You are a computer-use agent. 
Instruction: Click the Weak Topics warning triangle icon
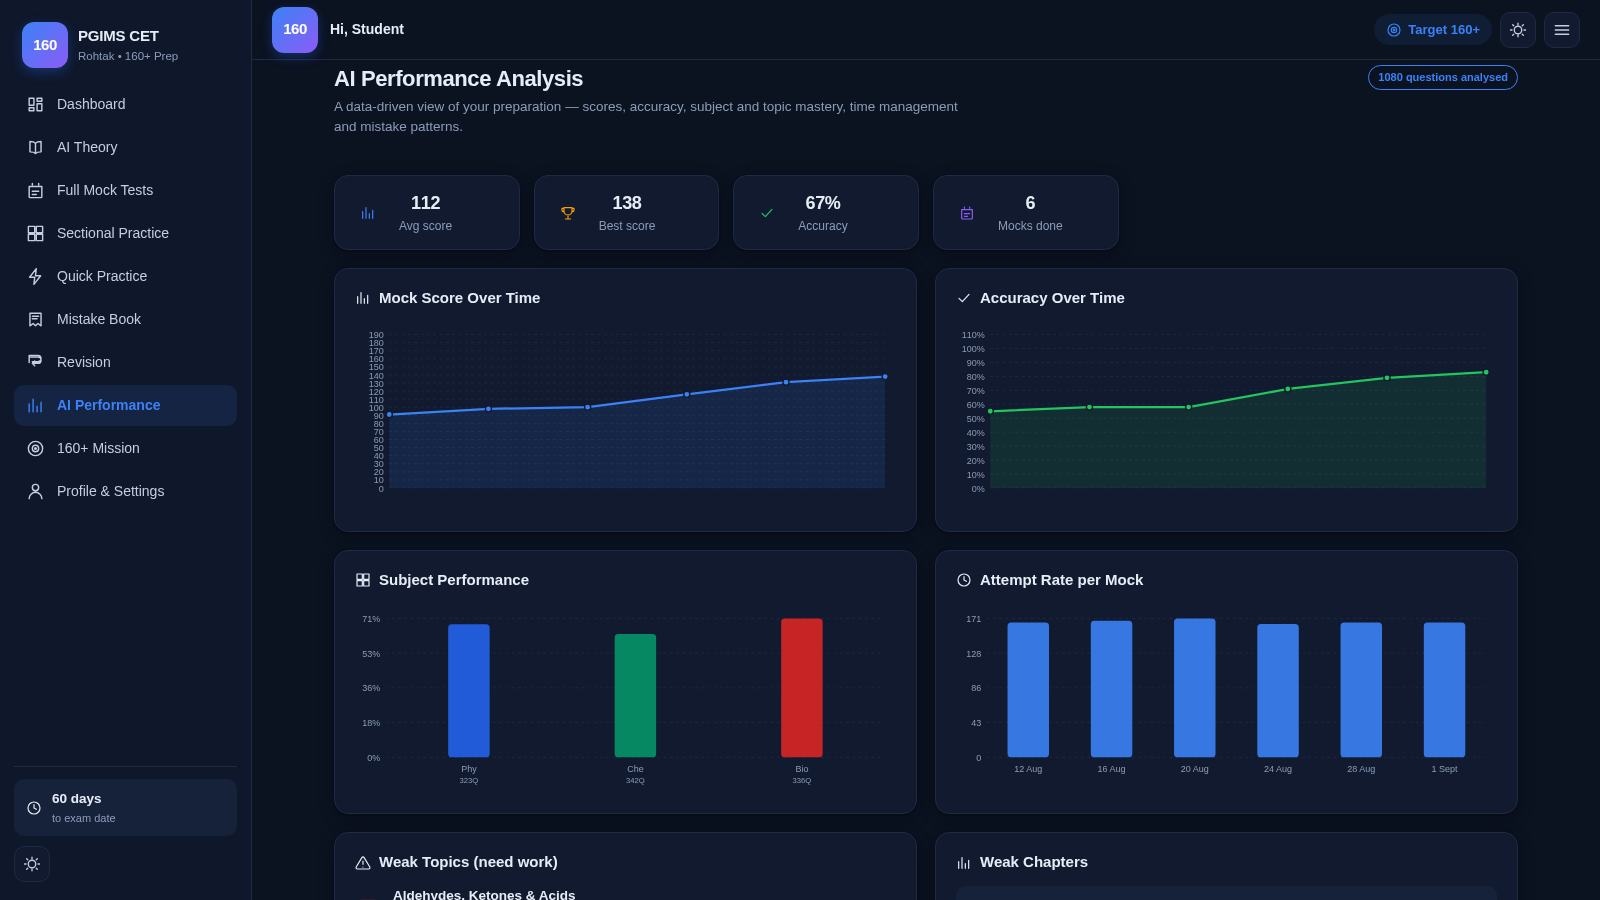[363, 862]
